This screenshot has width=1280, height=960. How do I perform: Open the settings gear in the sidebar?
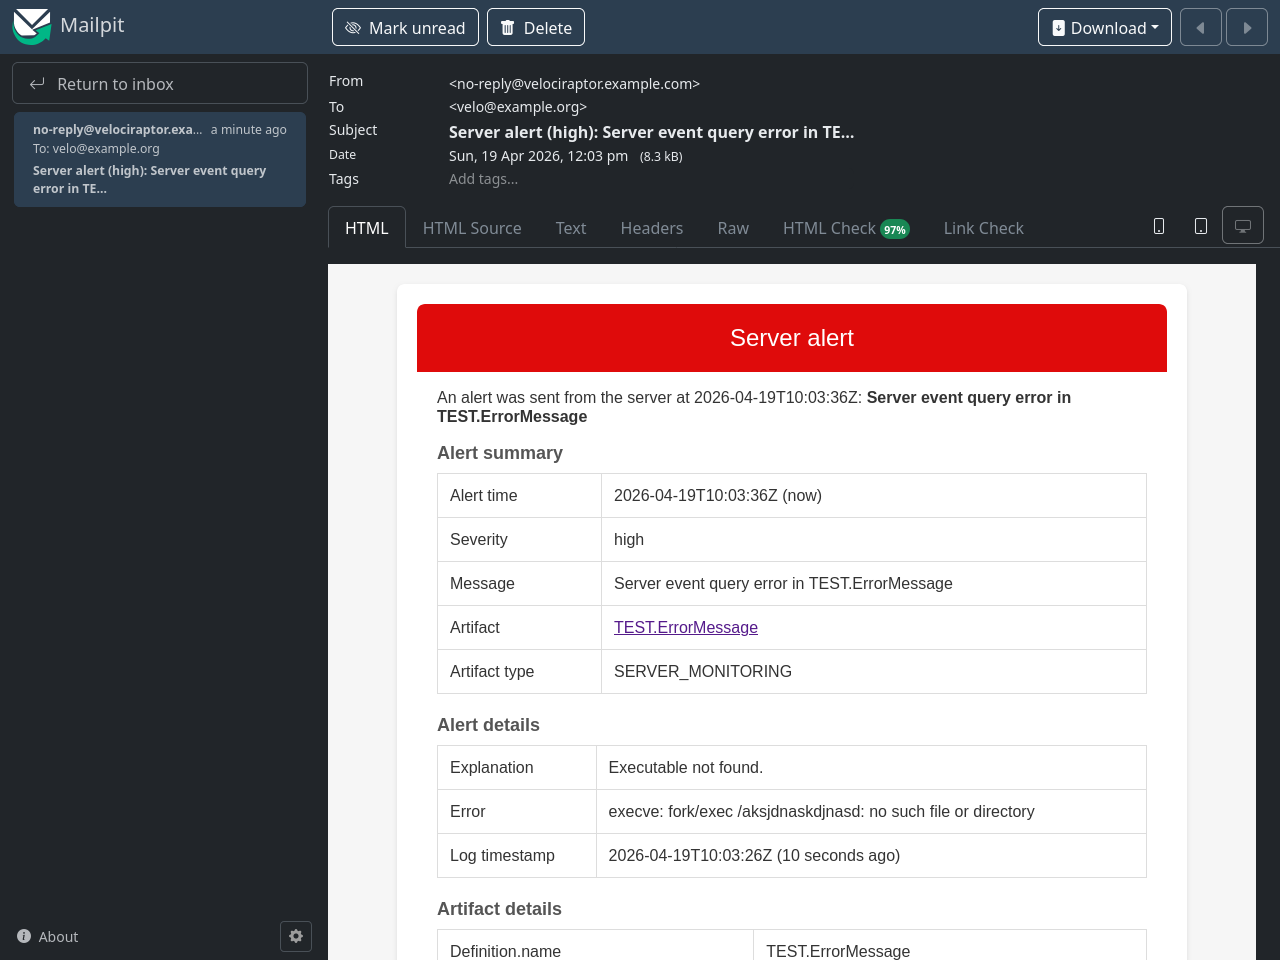(x=296, y=936)
